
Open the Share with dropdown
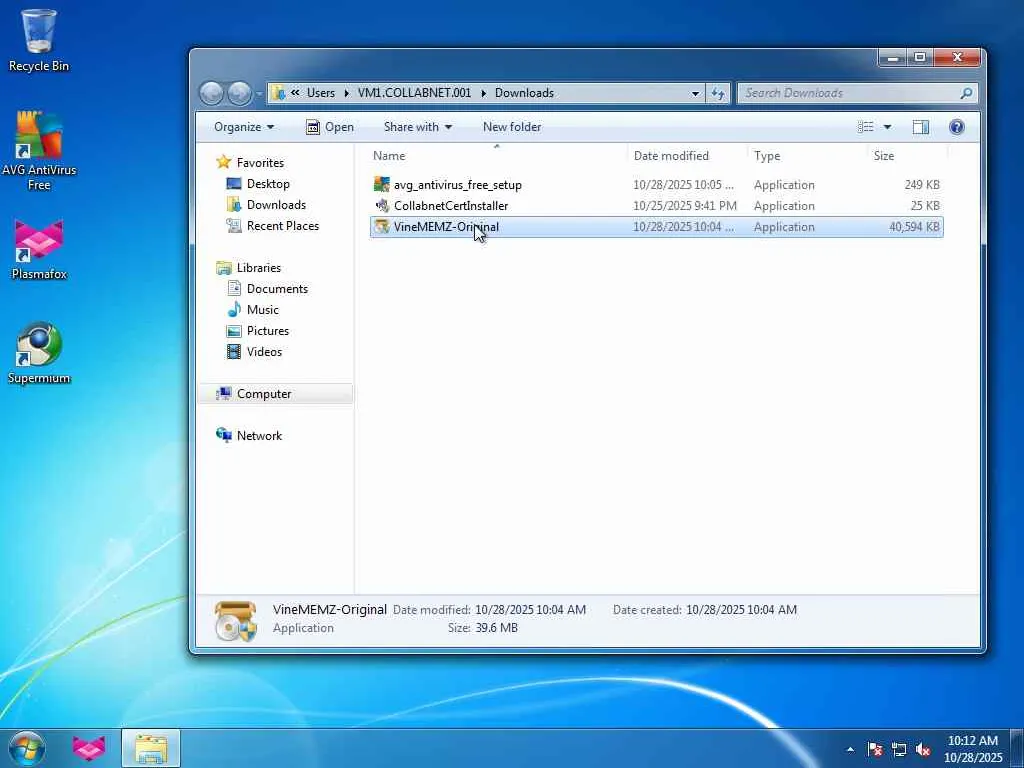[418, 127]
